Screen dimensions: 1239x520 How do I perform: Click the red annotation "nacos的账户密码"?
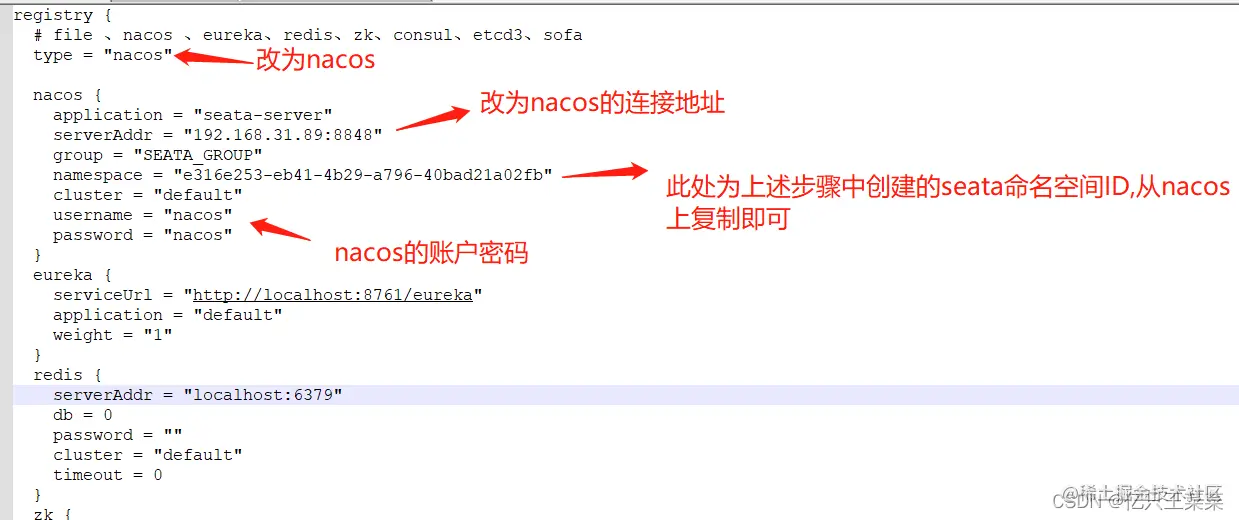click(431, 253)
